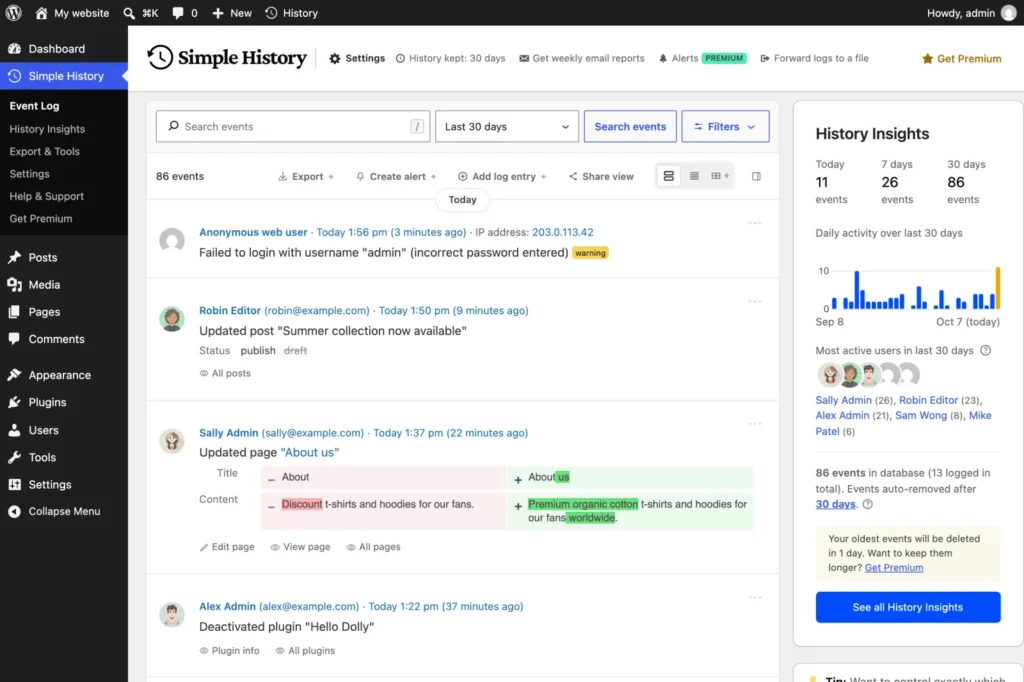
Task: Toggle the sidebar panel icon
Action: pyautogui.click(x=756, y=176)
